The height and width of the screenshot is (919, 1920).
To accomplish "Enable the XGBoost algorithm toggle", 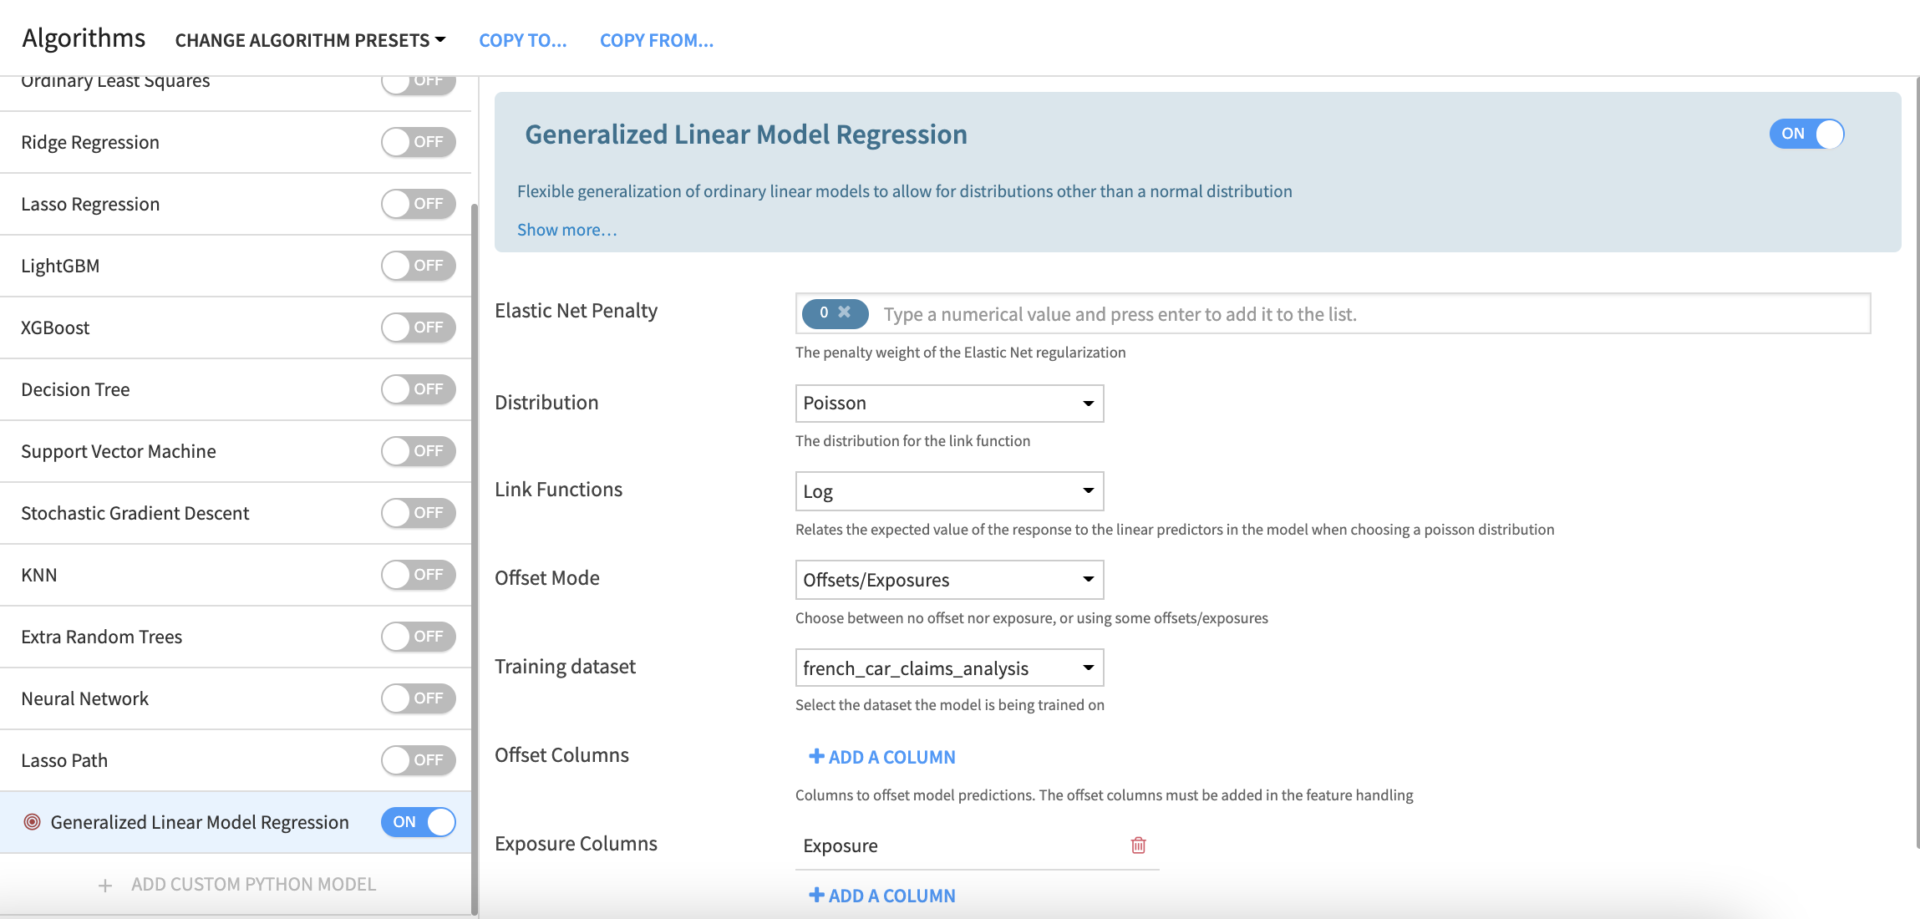I will 418,328.
